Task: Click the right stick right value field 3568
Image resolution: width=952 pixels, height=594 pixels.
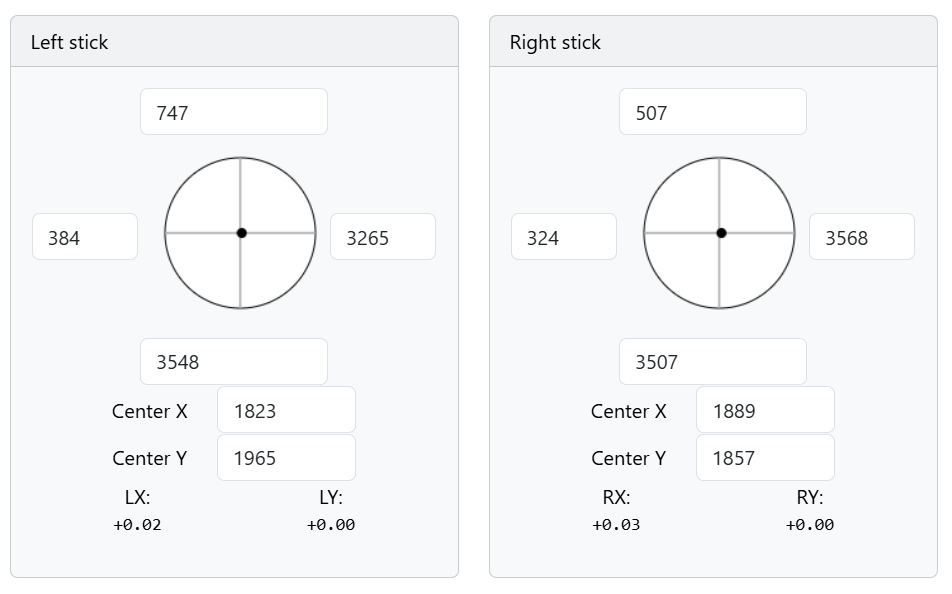Action: click(x=861, y=237)
